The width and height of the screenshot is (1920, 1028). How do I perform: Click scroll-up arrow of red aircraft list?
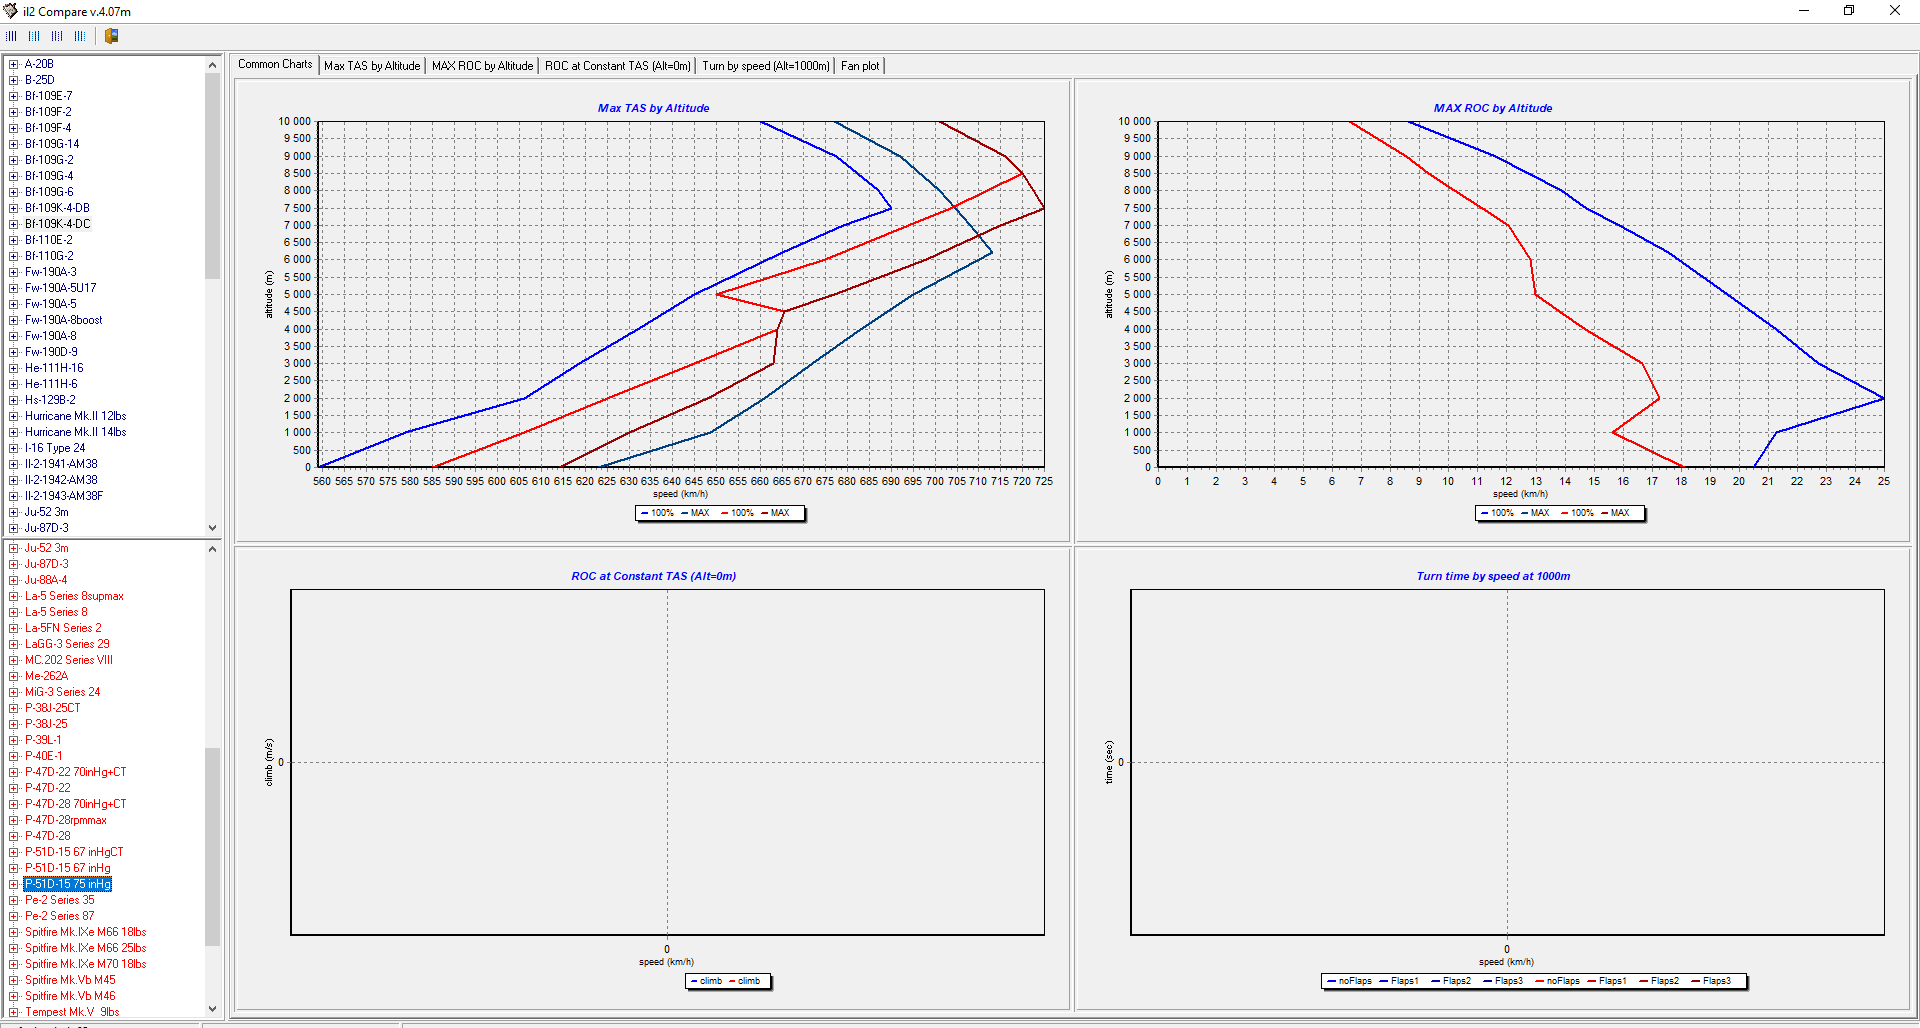pyautogui.click(x=212, y=549)
